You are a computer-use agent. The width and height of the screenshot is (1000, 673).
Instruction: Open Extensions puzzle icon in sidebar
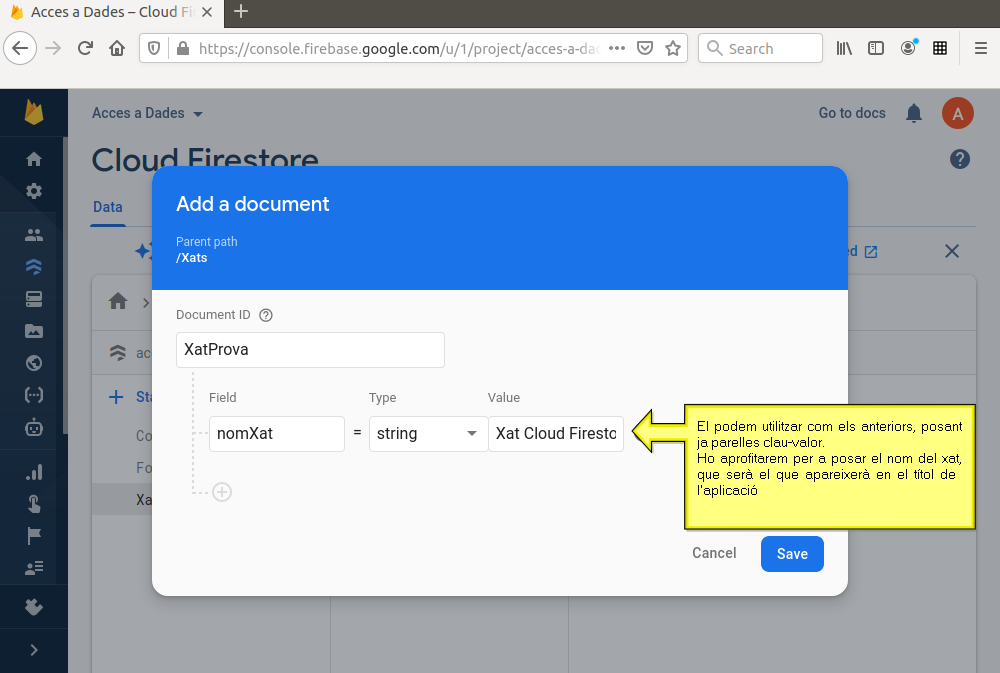tap(34, 607)
